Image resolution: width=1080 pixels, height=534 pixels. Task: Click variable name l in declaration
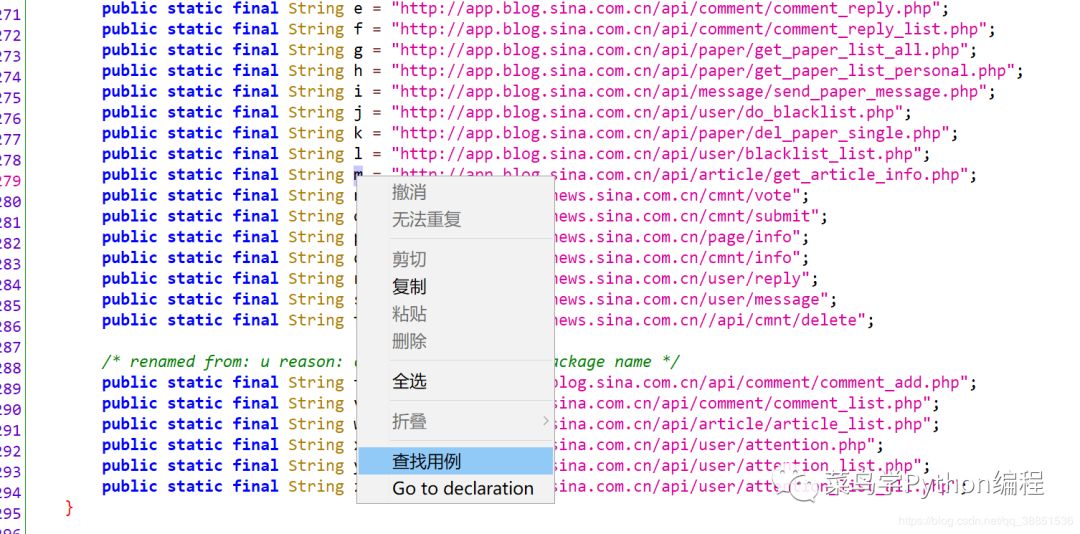tap(358, 154)
